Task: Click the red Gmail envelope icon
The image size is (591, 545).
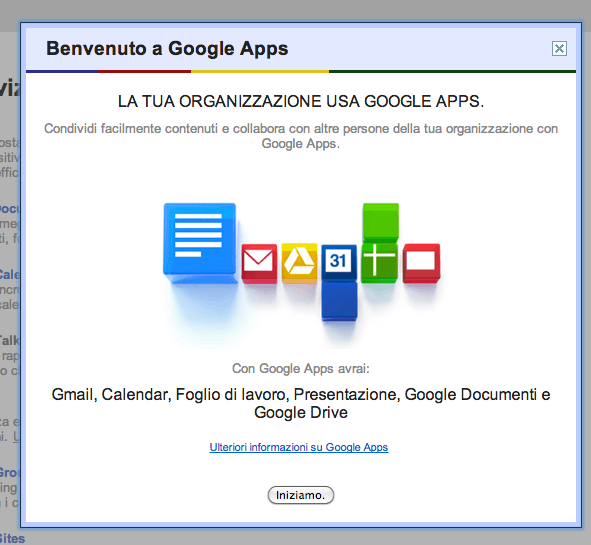Action: (x=259, y=263)
